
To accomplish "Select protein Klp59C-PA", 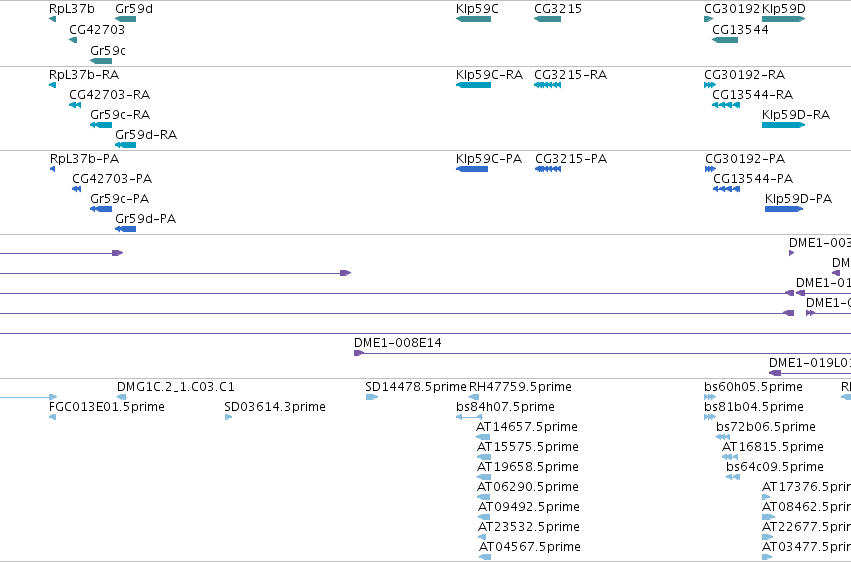I will pyautogui.click(x=472, y=169).
